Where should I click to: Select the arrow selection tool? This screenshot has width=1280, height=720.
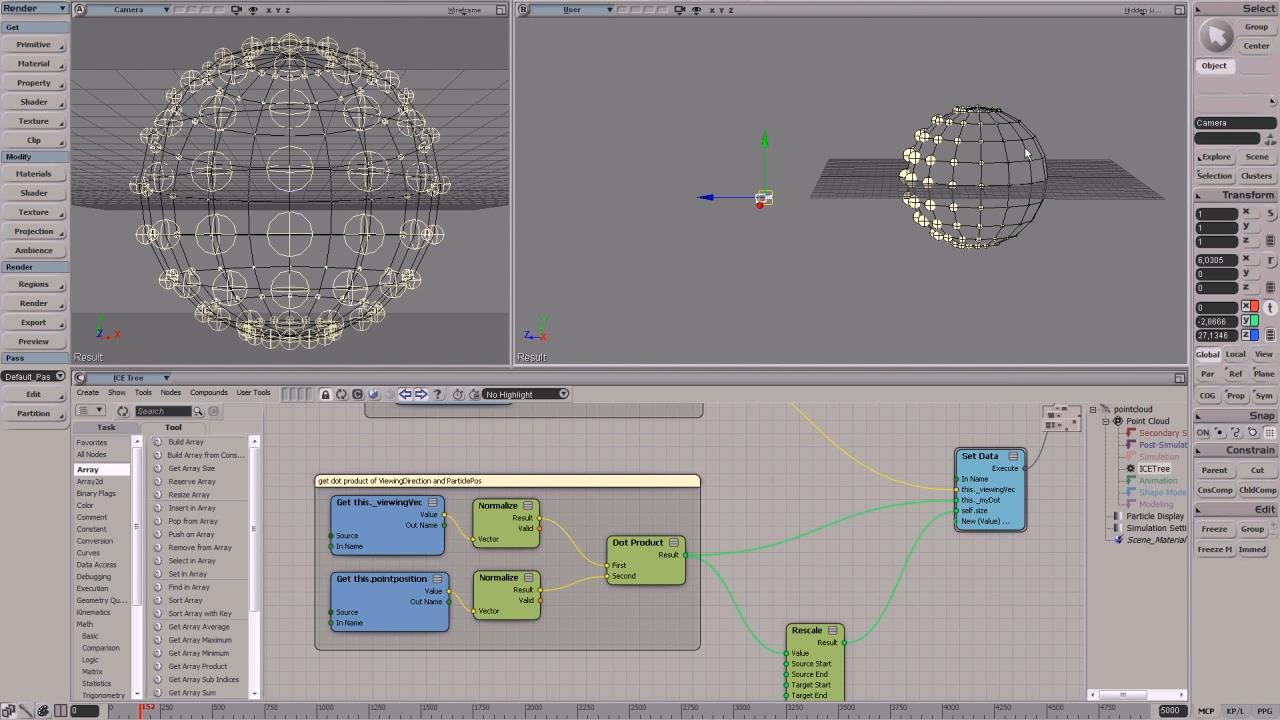1216,37
